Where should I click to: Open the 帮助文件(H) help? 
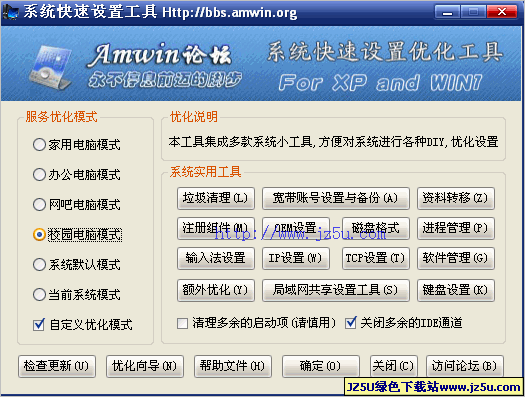tap(233, 366)
